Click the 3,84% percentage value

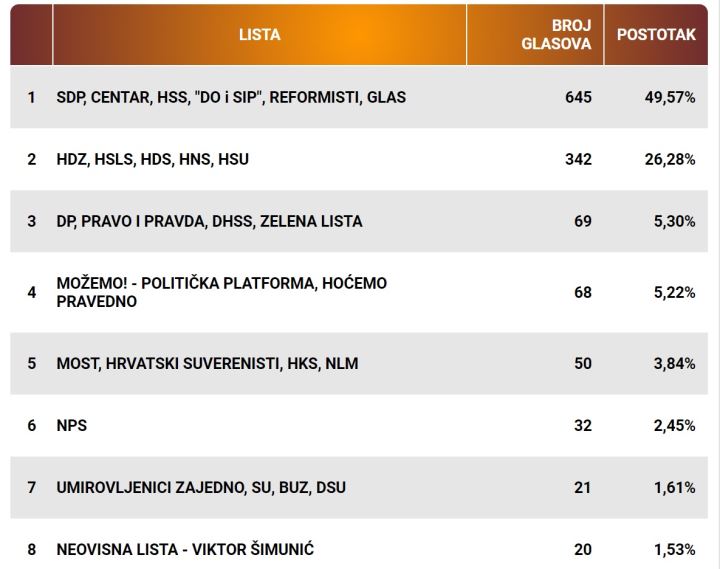[x=675, y=364]
